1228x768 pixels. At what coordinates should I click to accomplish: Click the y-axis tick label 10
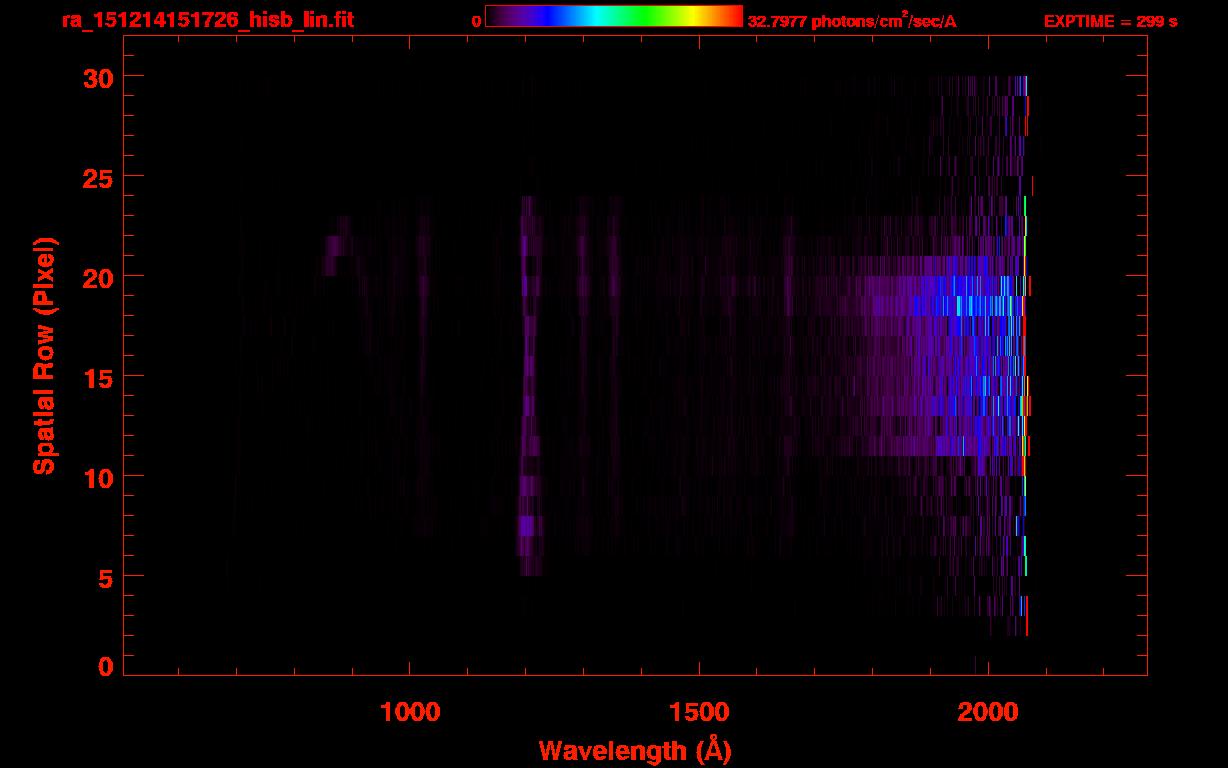click(98, 477)
